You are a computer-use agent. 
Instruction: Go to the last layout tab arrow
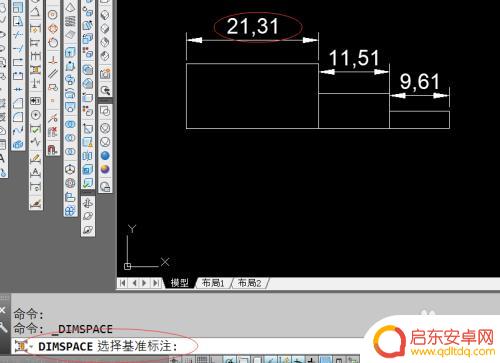tap(156, 283)
